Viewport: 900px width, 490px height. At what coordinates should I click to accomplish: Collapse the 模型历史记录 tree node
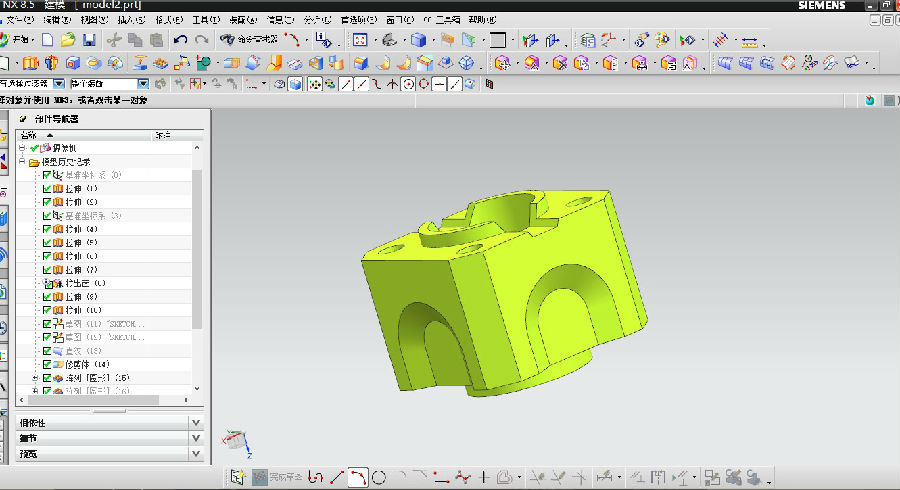click(x=22, y=162)
